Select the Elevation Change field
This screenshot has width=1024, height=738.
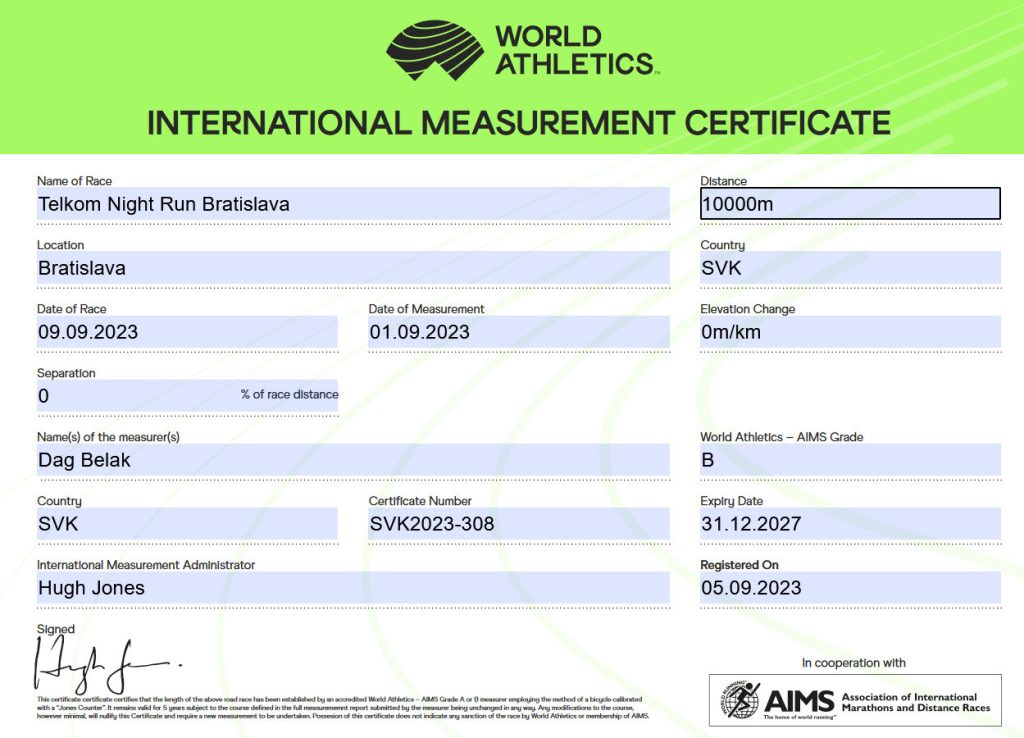coord(850,332)
